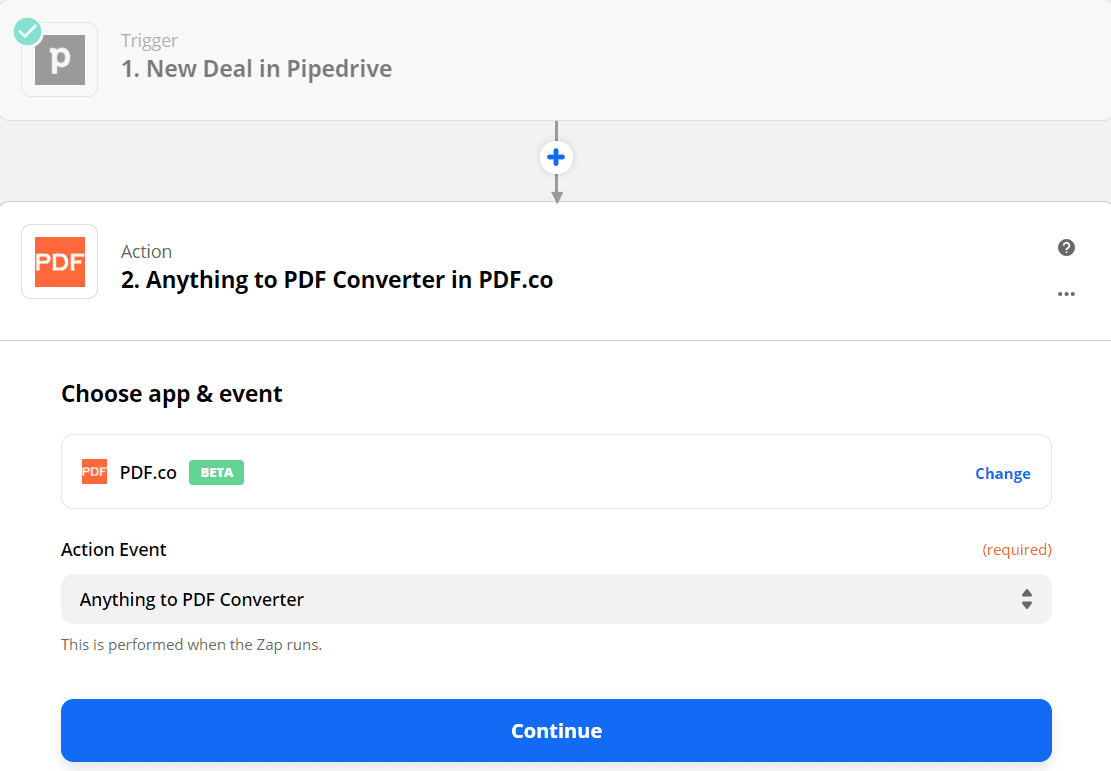Screen dimensions: 1111x771
Task: Click the BETA badge next to PDF.co
Action: (216, 472)
